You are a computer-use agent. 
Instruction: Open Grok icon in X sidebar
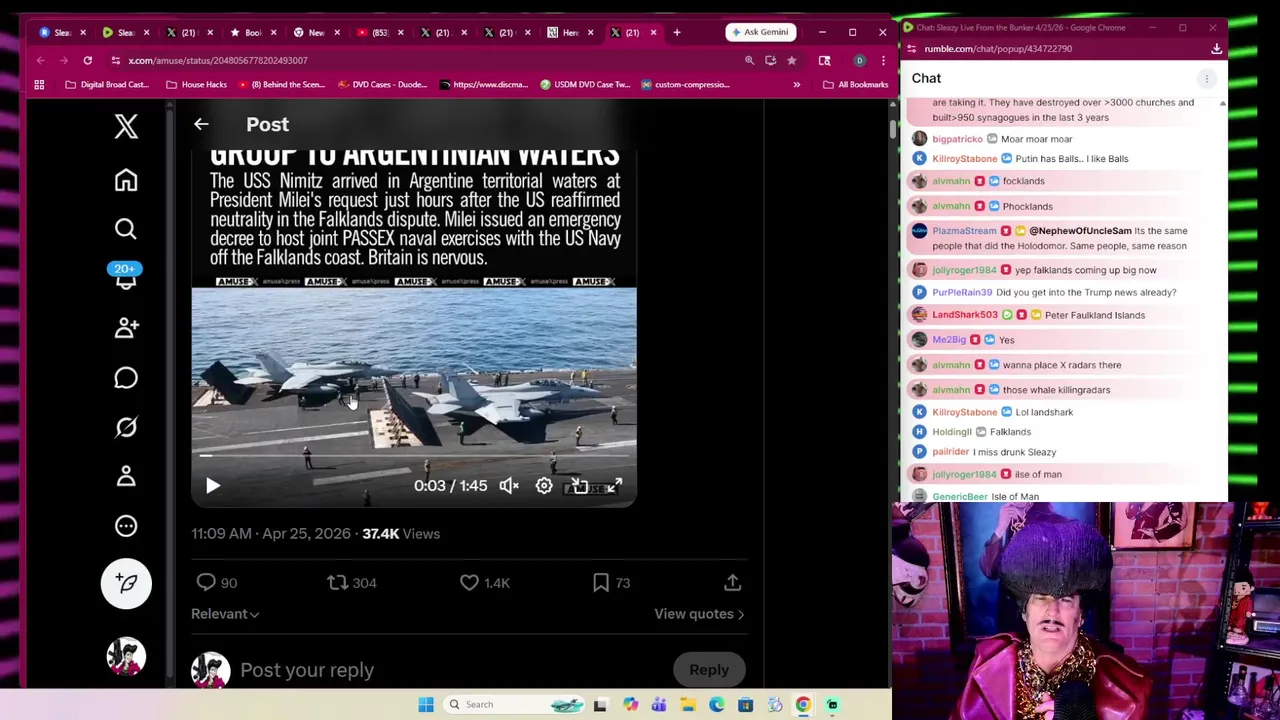(x=126, y=427)
